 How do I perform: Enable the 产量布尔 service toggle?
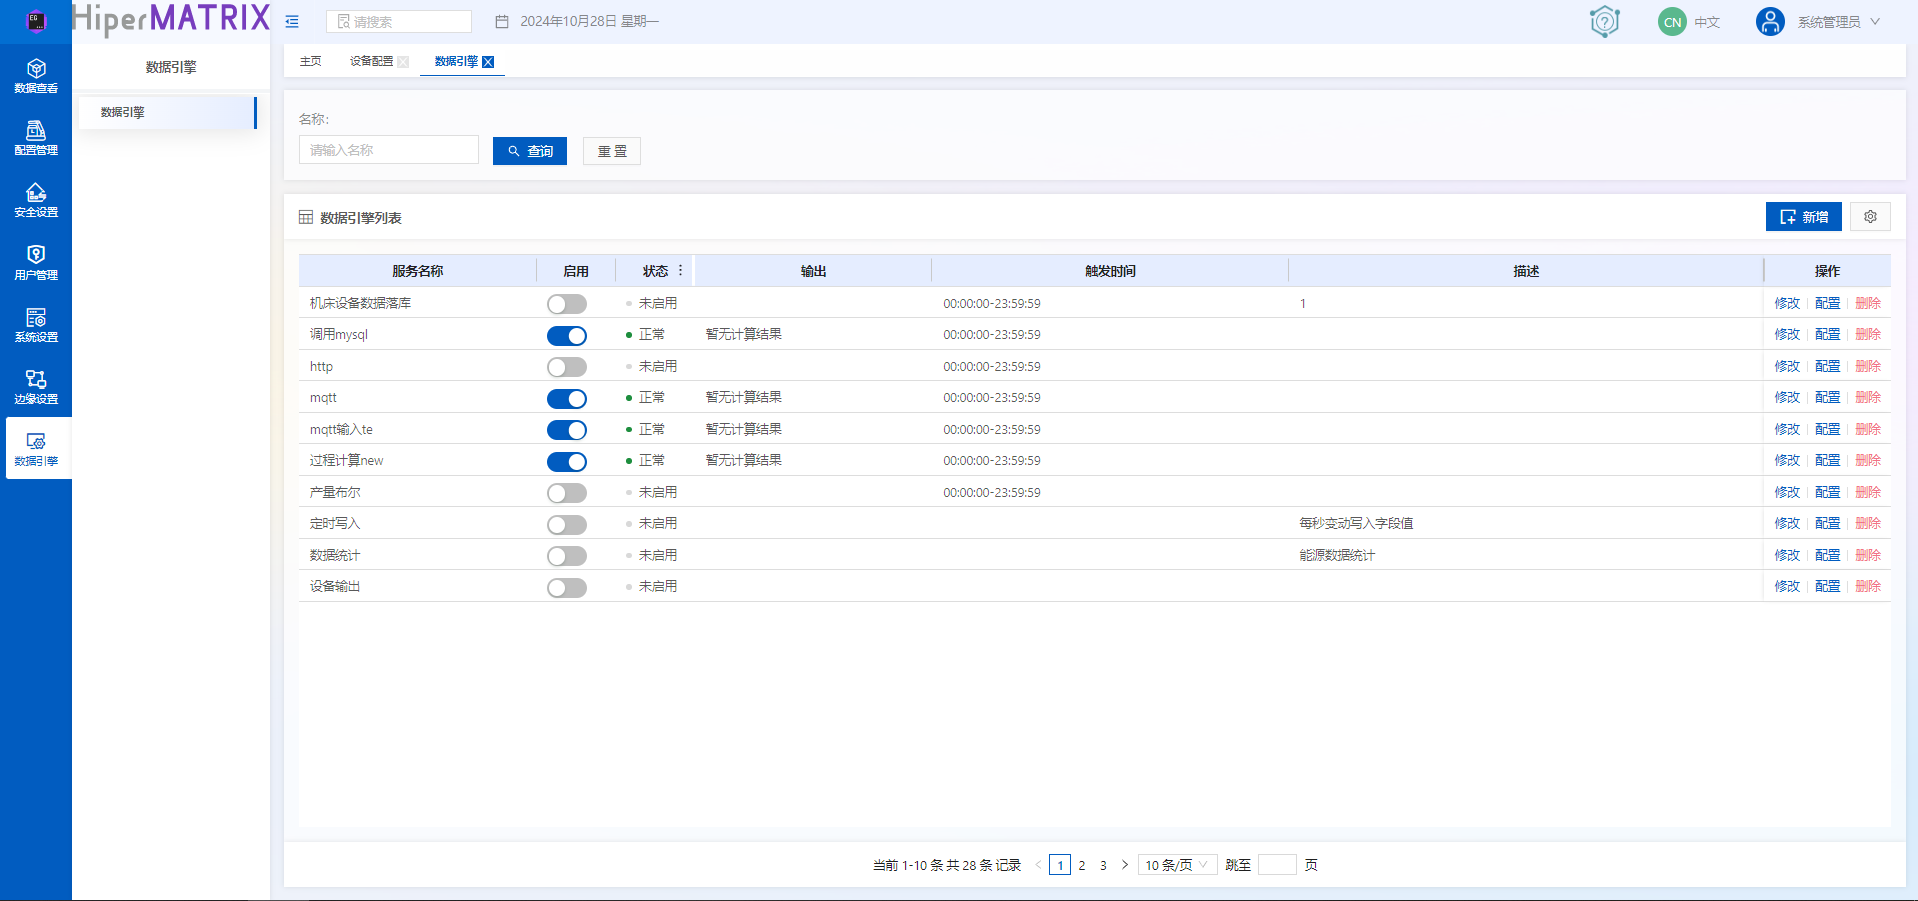coord(567,493)
